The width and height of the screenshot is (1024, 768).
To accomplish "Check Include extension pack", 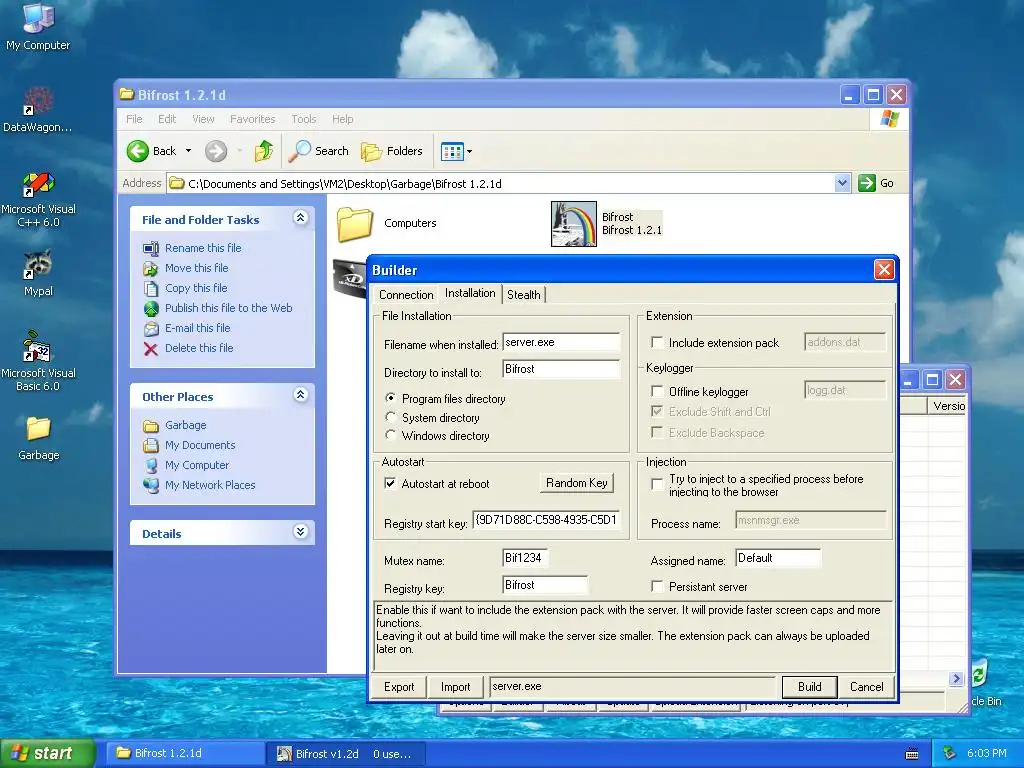I will coord(657,342).
